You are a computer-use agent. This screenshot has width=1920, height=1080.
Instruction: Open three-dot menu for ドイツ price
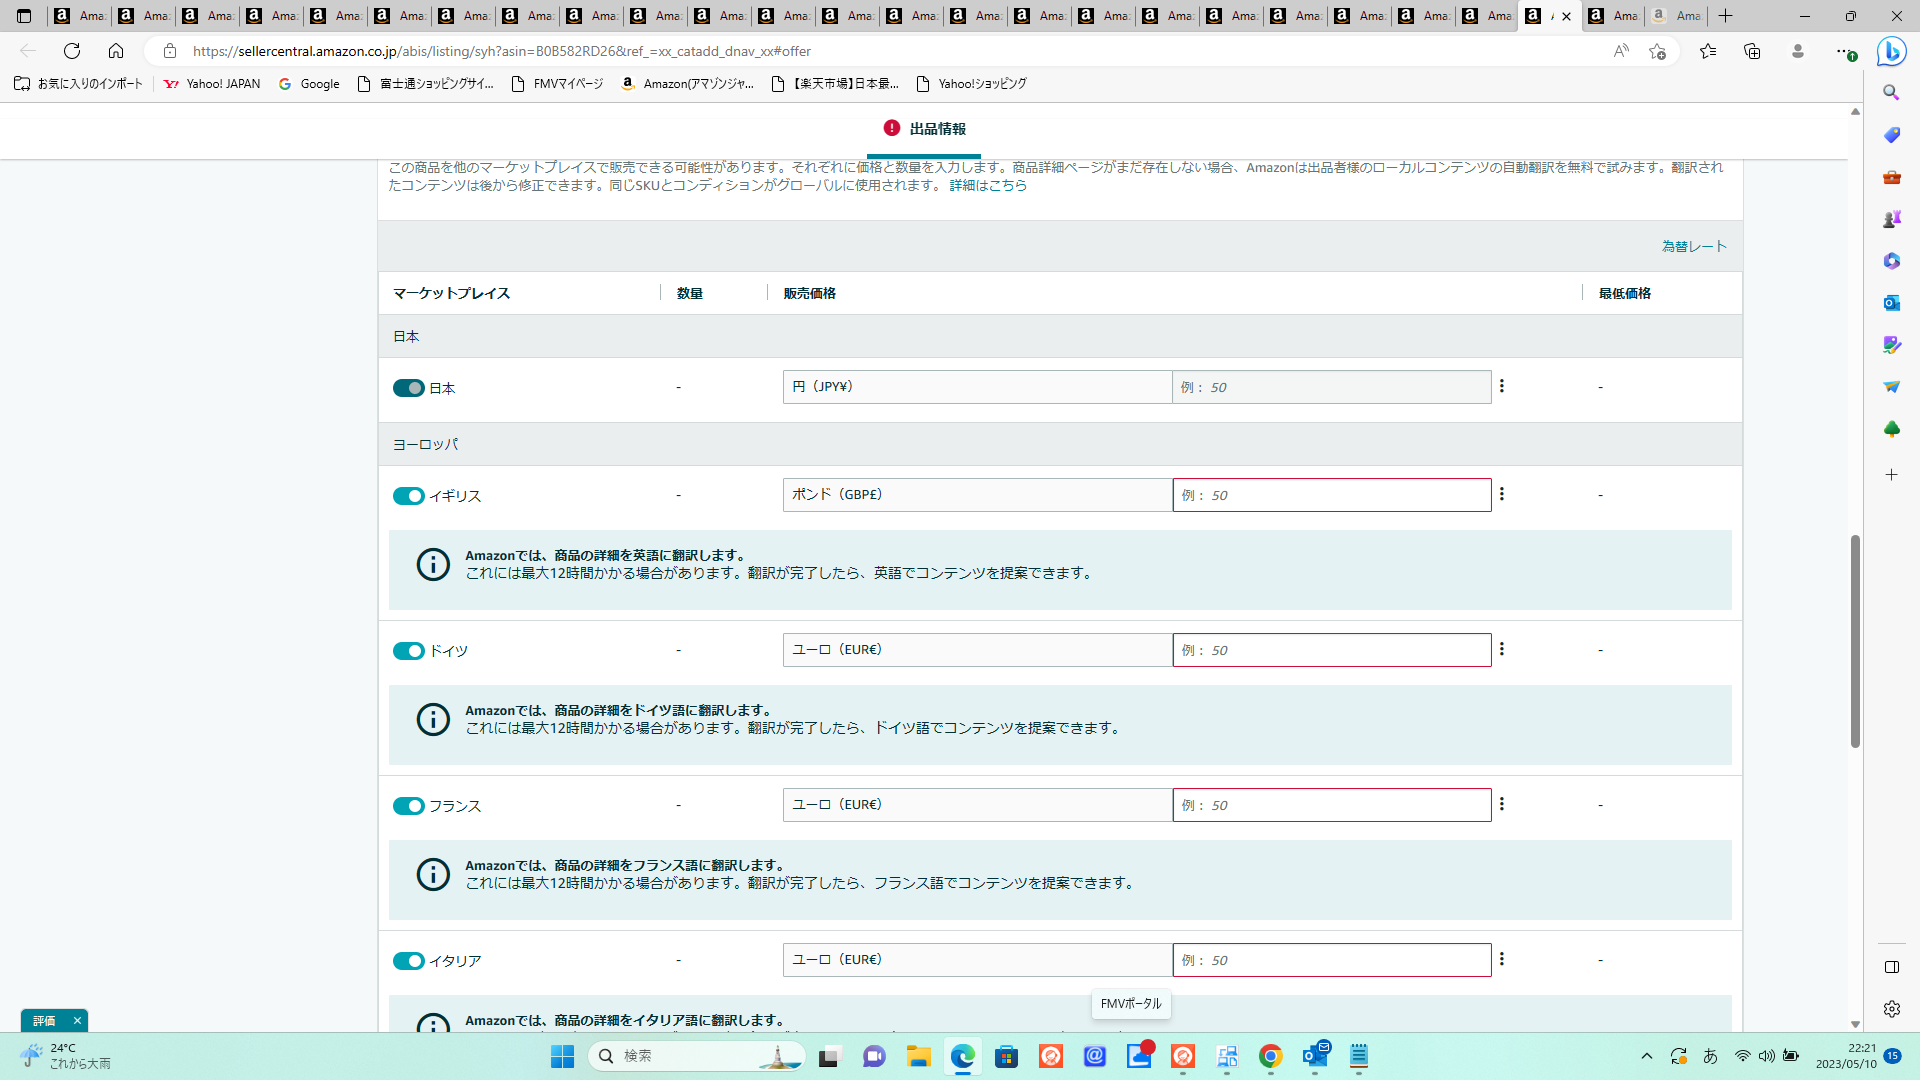(1501, 650)
